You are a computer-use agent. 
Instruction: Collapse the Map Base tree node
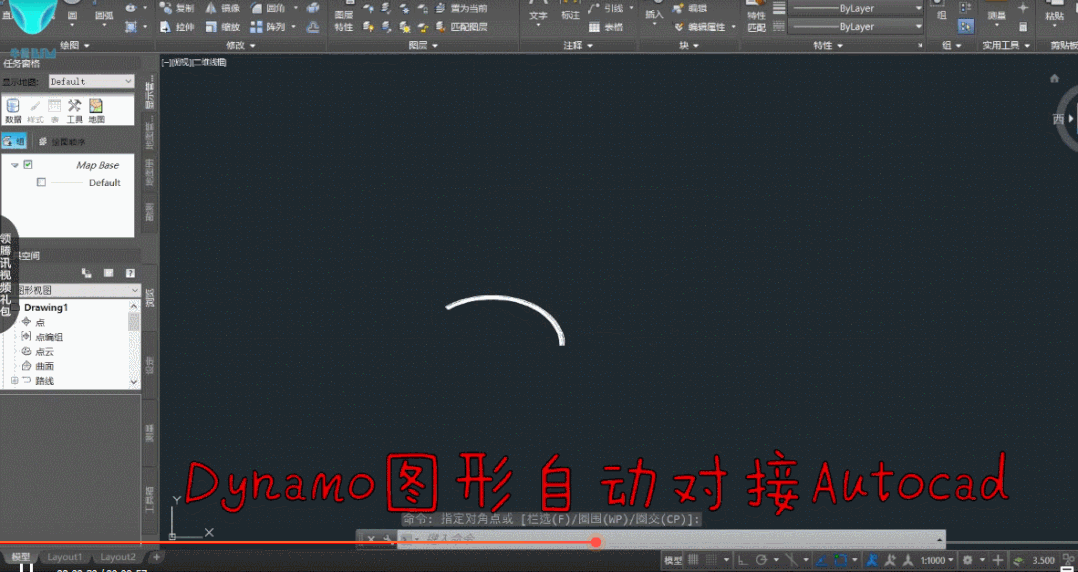14,165
